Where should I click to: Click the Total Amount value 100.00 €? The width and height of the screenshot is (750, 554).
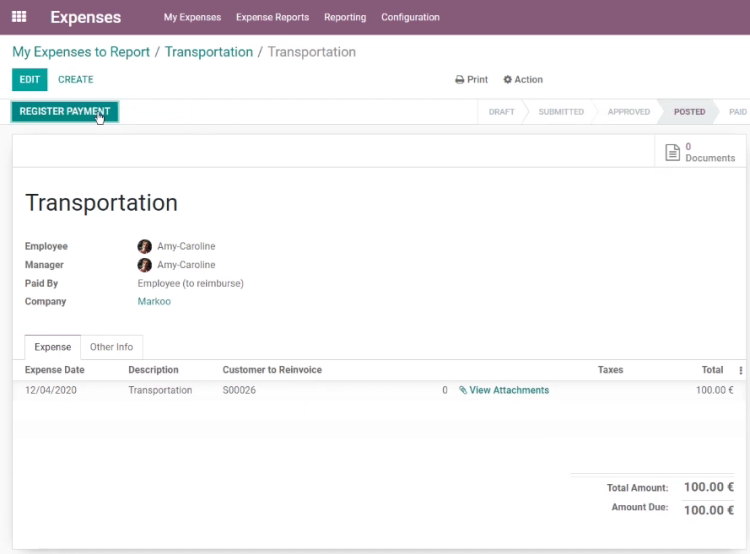[709, 487]
